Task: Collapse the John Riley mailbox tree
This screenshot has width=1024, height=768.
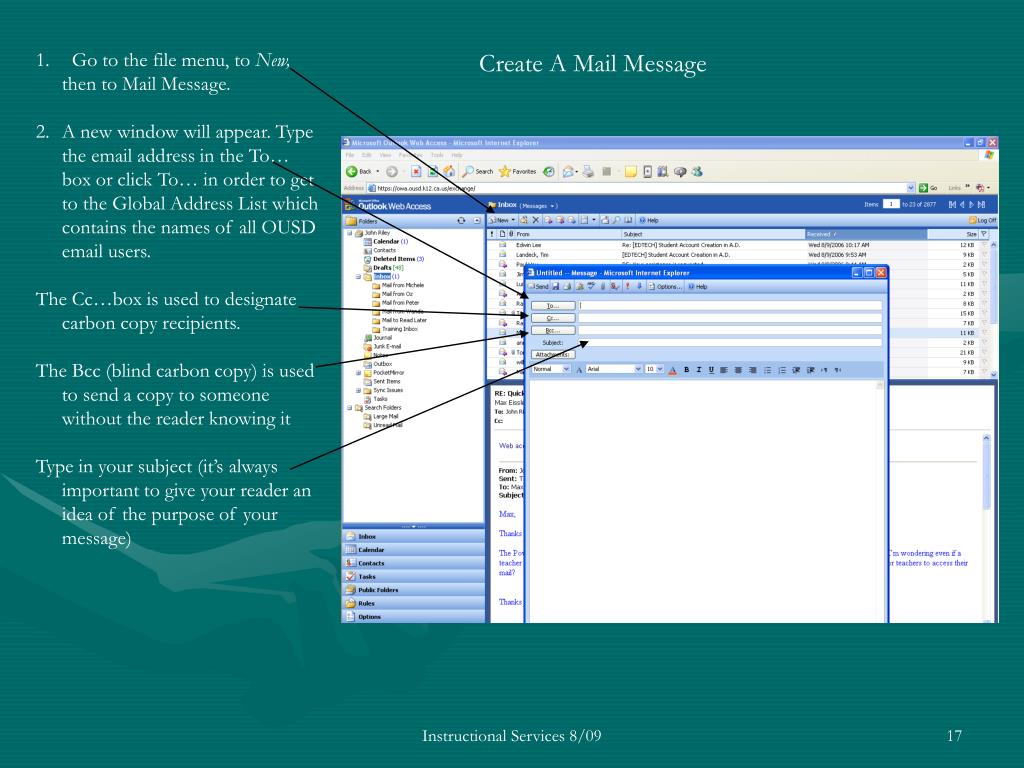Action: 349,232
